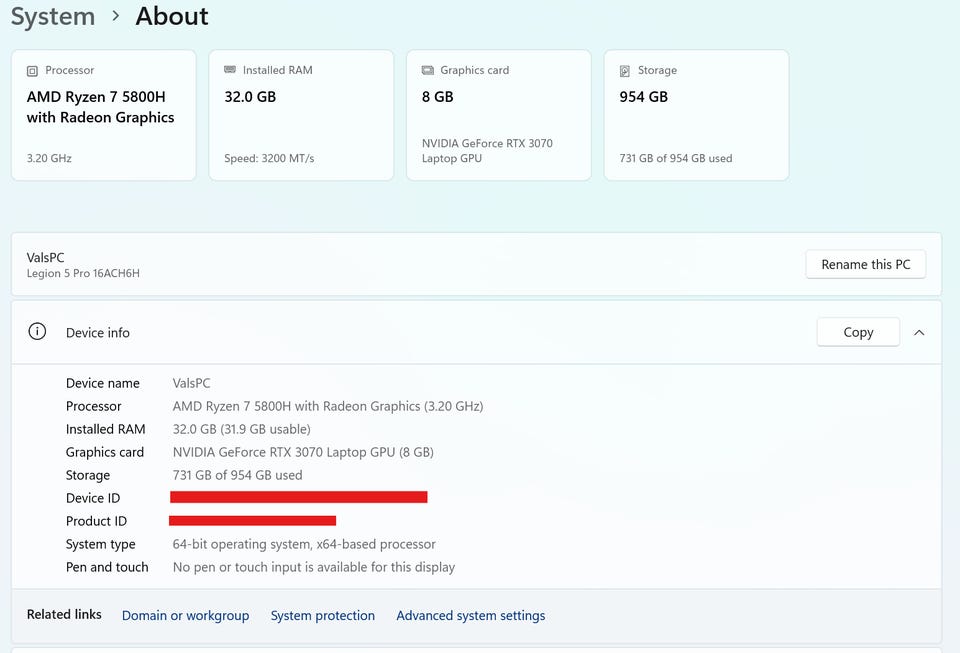Select 32.0 GB (31.9 GB usable) value
The image size is (960, 653).
pos(241,429)
